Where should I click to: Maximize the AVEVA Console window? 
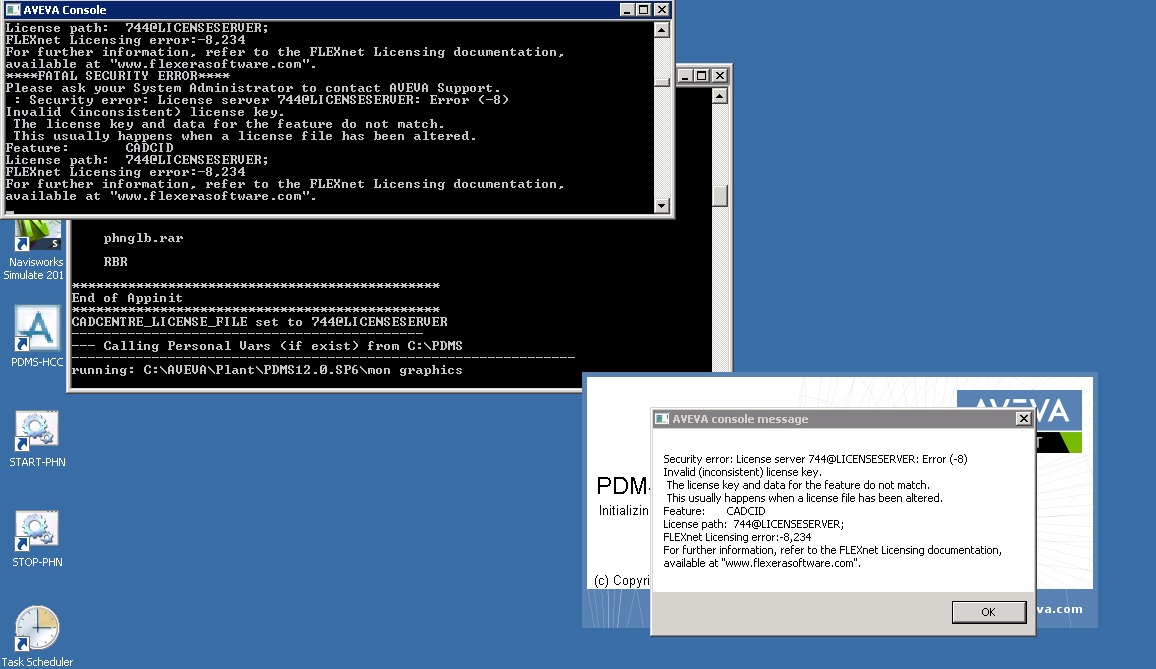(644, 10)
